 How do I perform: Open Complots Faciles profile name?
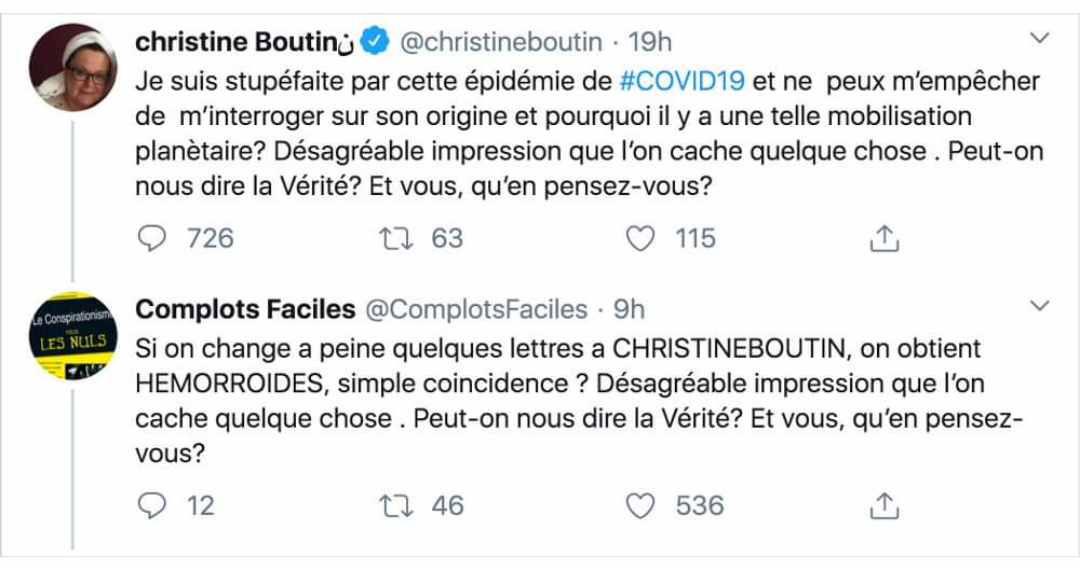pyautogui.click(x=245, y=309)
